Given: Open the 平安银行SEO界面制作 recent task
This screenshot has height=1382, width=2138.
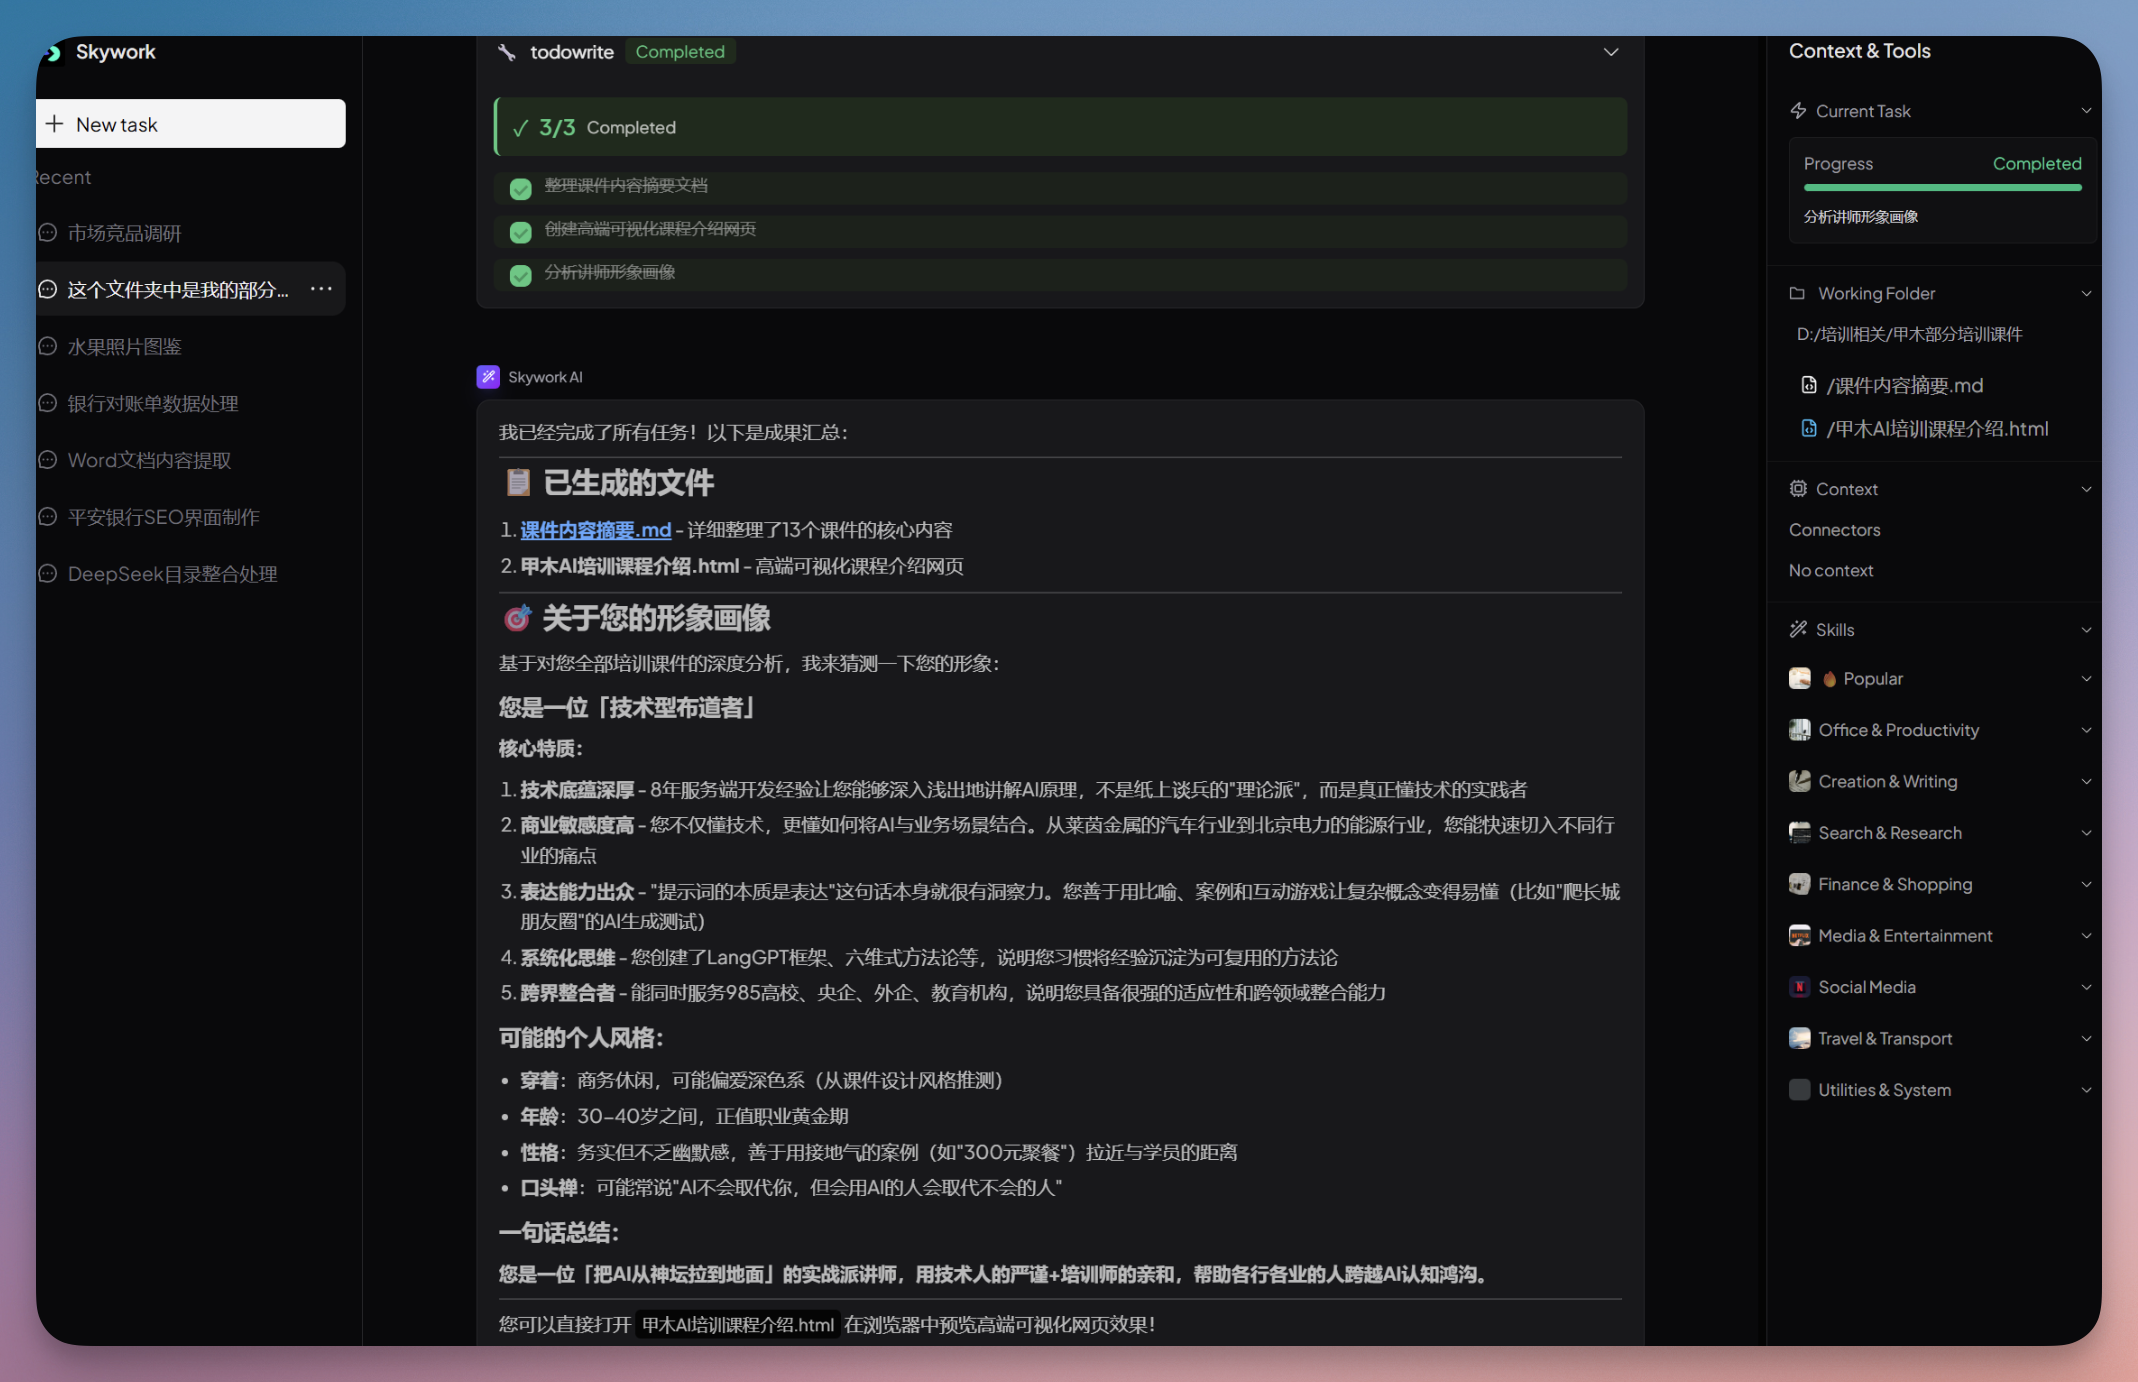Looking at the screenshot, I should (x=191, y=517).
